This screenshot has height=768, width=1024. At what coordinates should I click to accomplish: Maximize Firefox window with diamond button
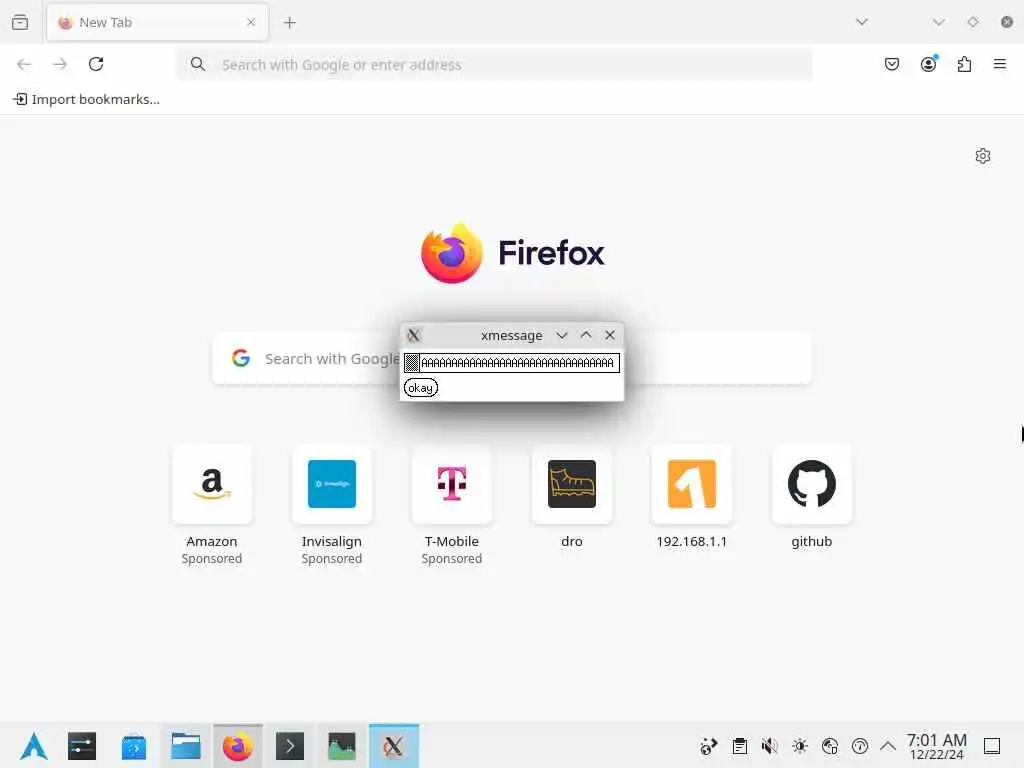(x=973, y=22)
